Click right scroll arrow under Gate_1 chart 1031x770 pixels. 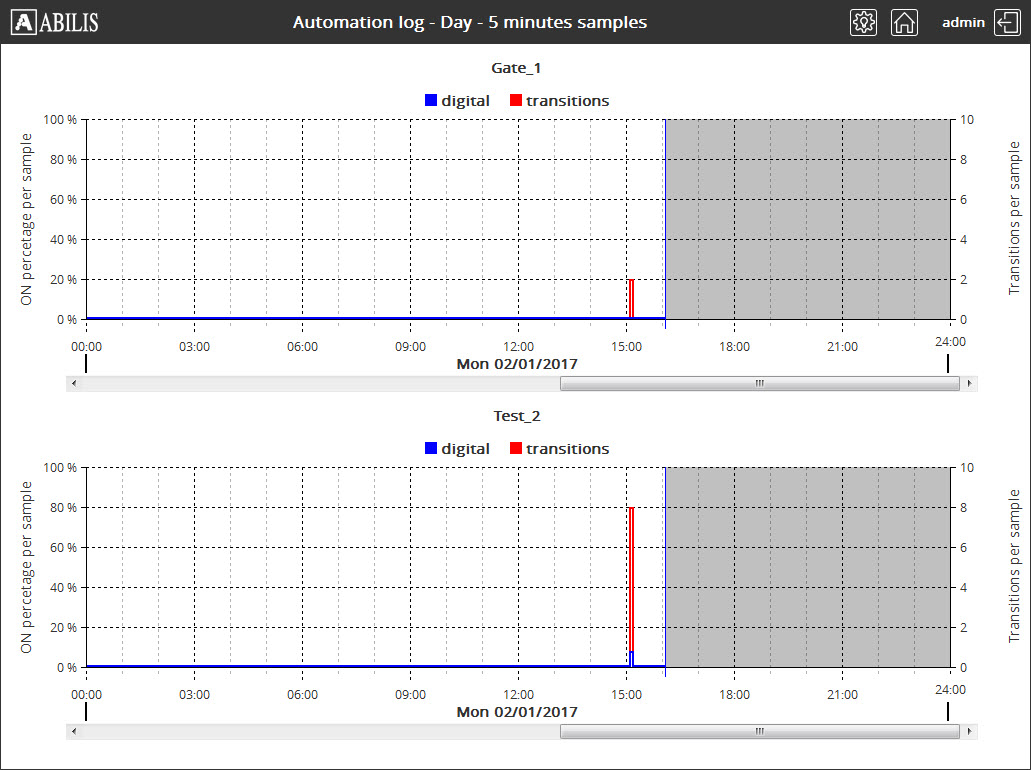click(968, 383)
